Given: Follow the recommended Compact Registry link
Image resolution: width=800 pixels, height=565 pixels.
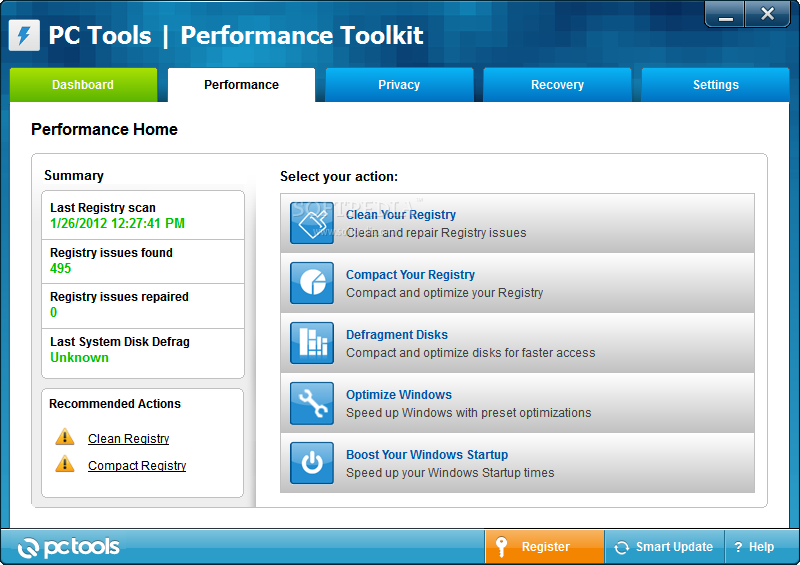Looking at the screenshot, I should pyautogui.click(x=137, y=465).
